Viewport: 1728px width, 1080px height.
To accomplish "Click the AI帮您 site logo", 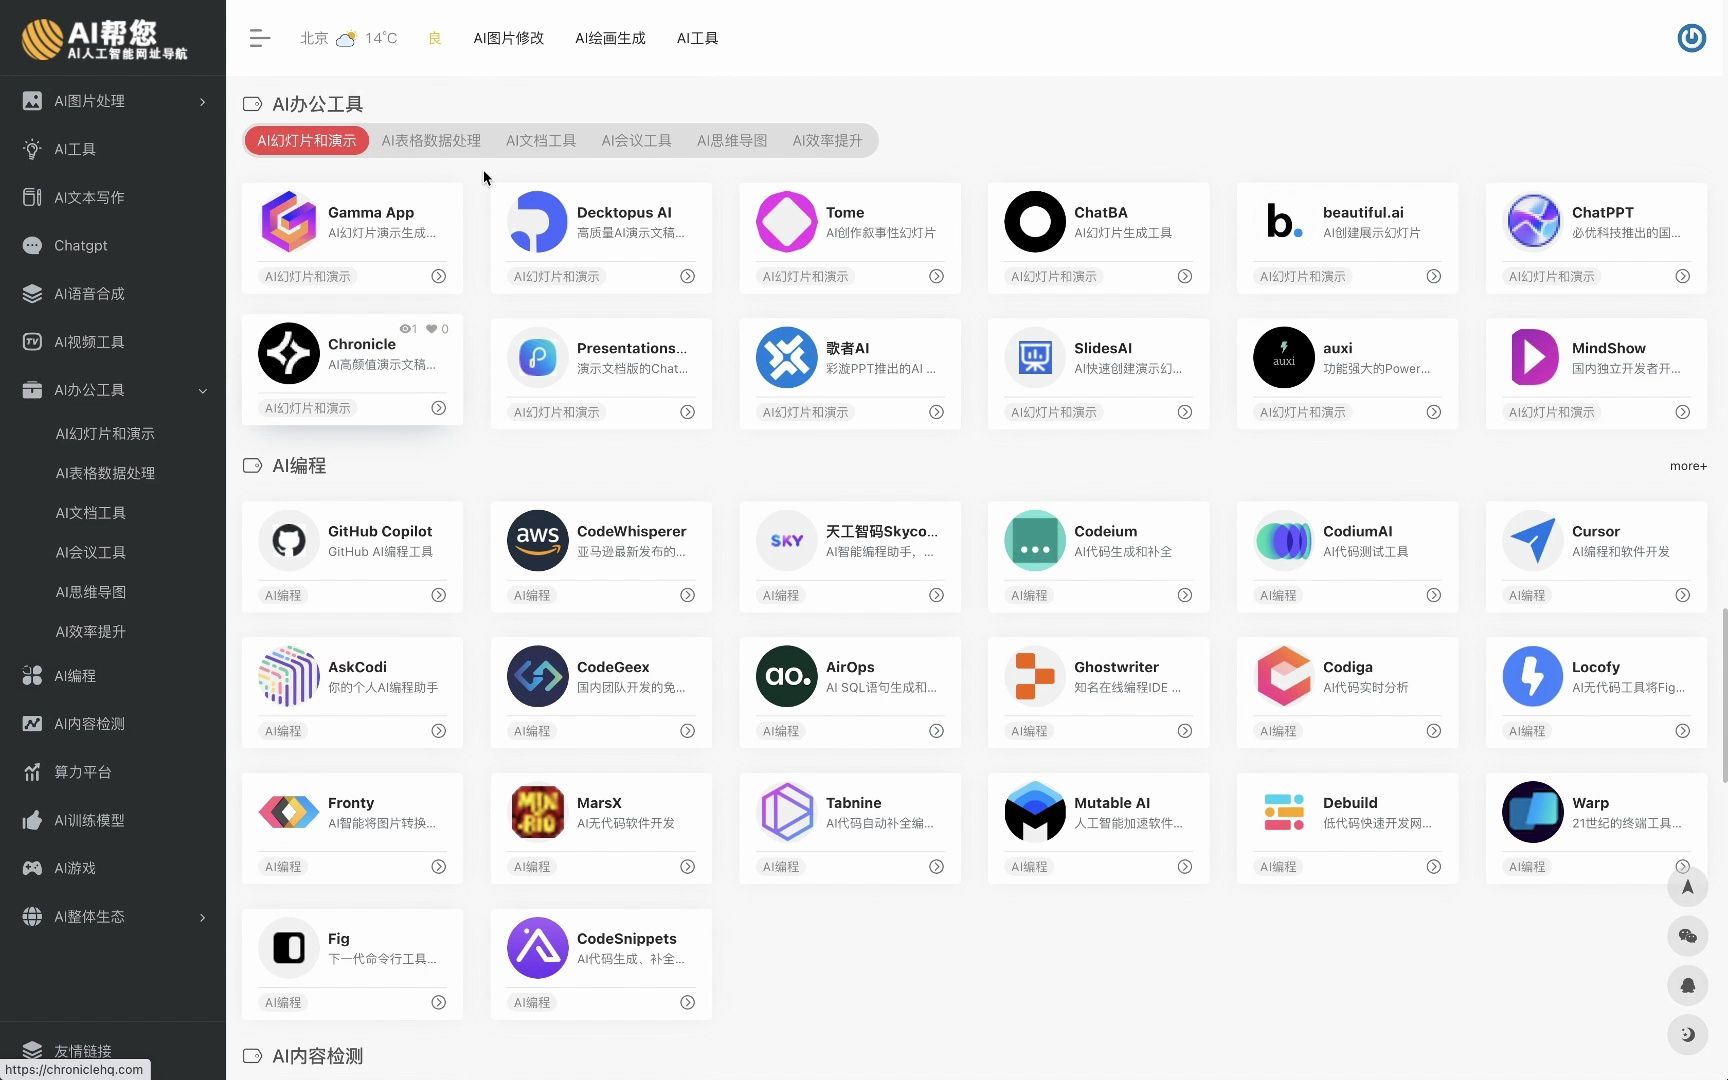I will pyautogui.click(x=105, y=39).
